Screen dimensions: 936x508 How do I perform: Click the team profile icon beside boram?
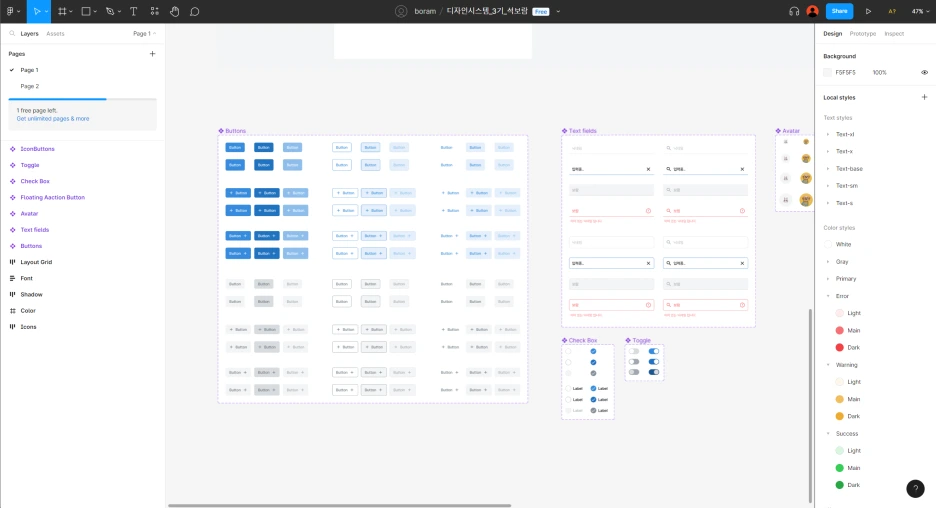(401, 11)
